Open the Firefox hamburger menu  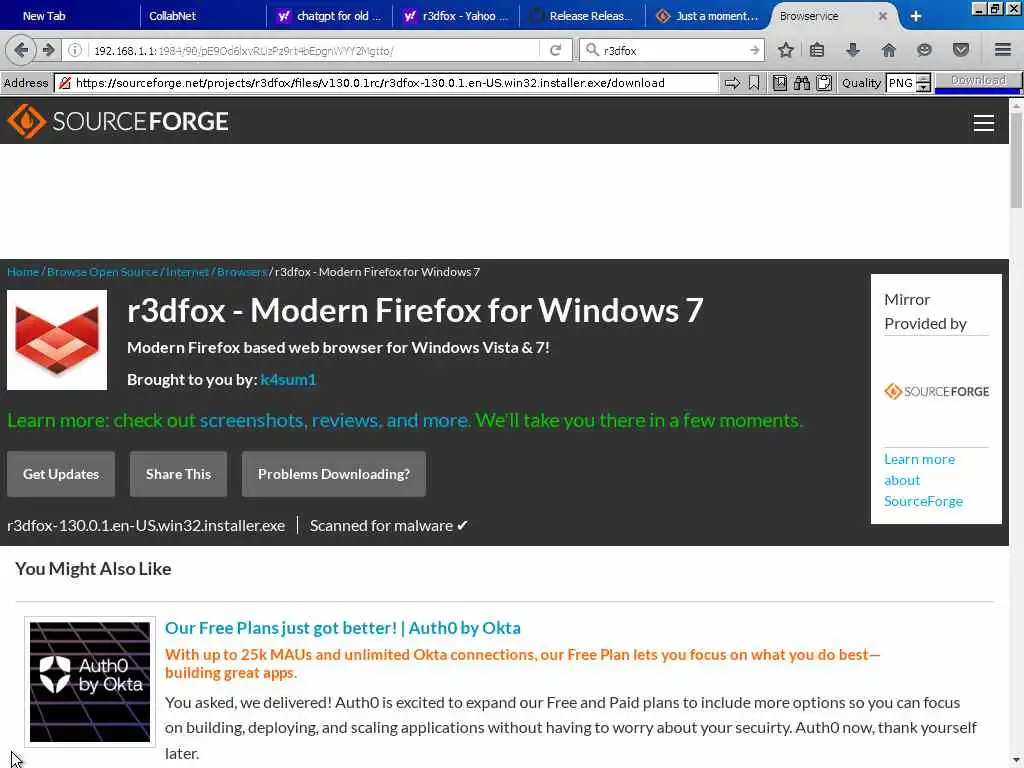(x=1002, y=50)
